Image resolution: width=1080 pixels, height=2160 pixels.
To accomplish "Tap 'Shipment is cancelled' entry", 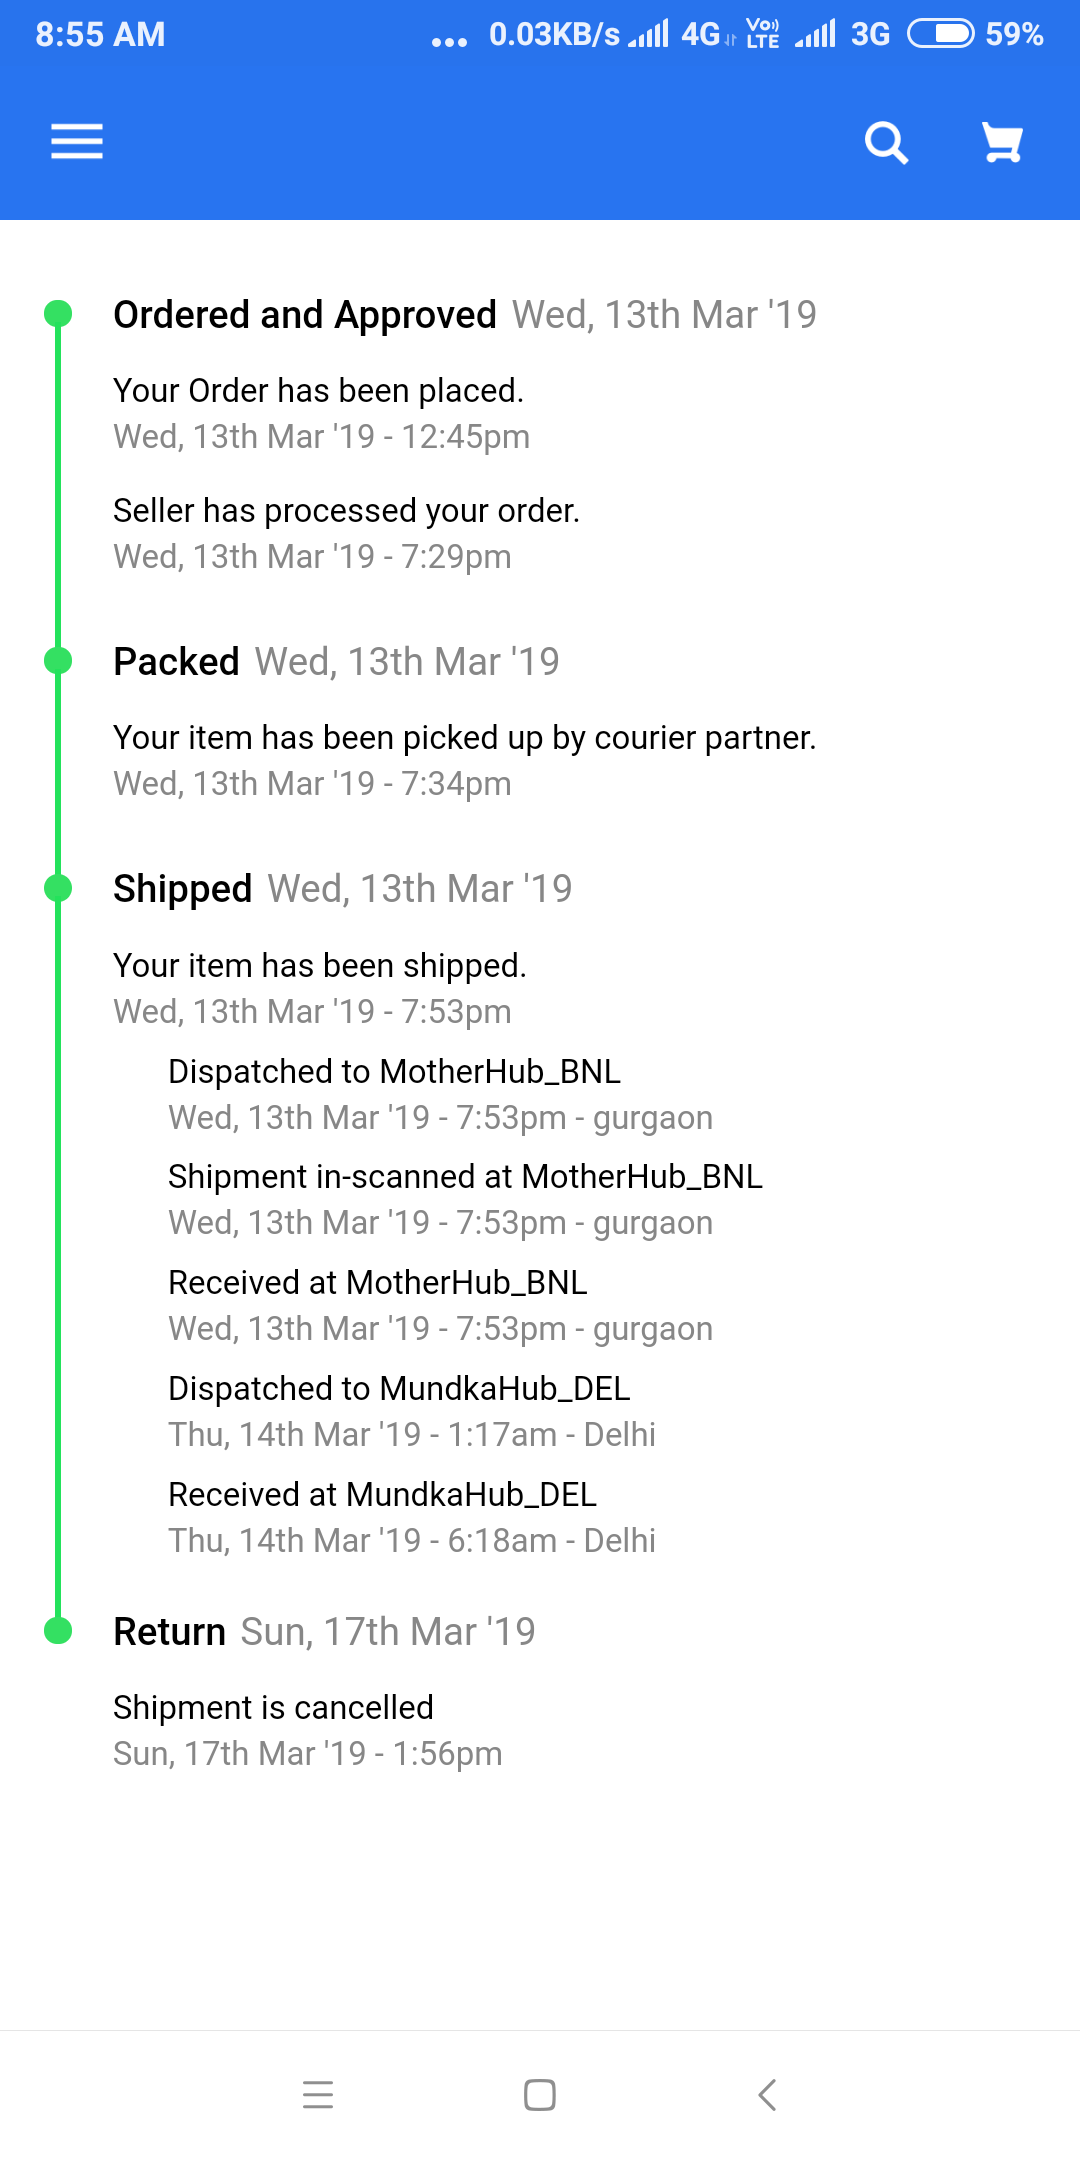I will [x=273, y=1708].
